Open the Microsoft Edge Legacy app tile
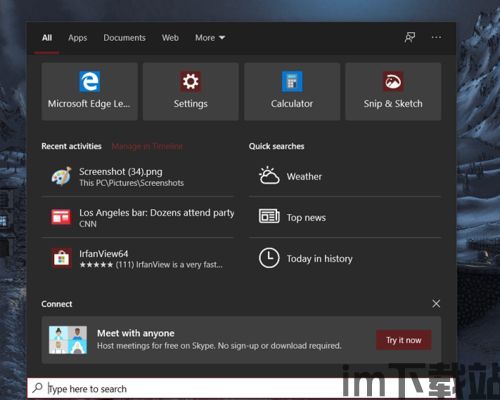The height and width of the screenshot is (400, 500). [x=89, y=91]
